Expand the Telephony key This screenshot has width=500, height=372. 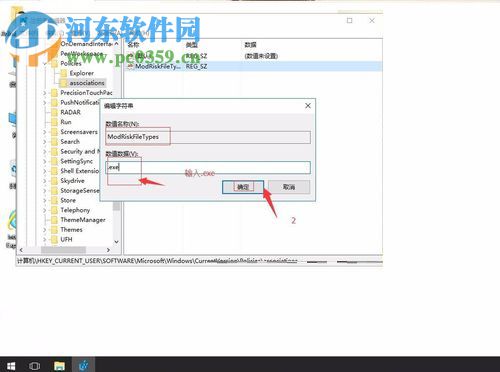point(45,210)
